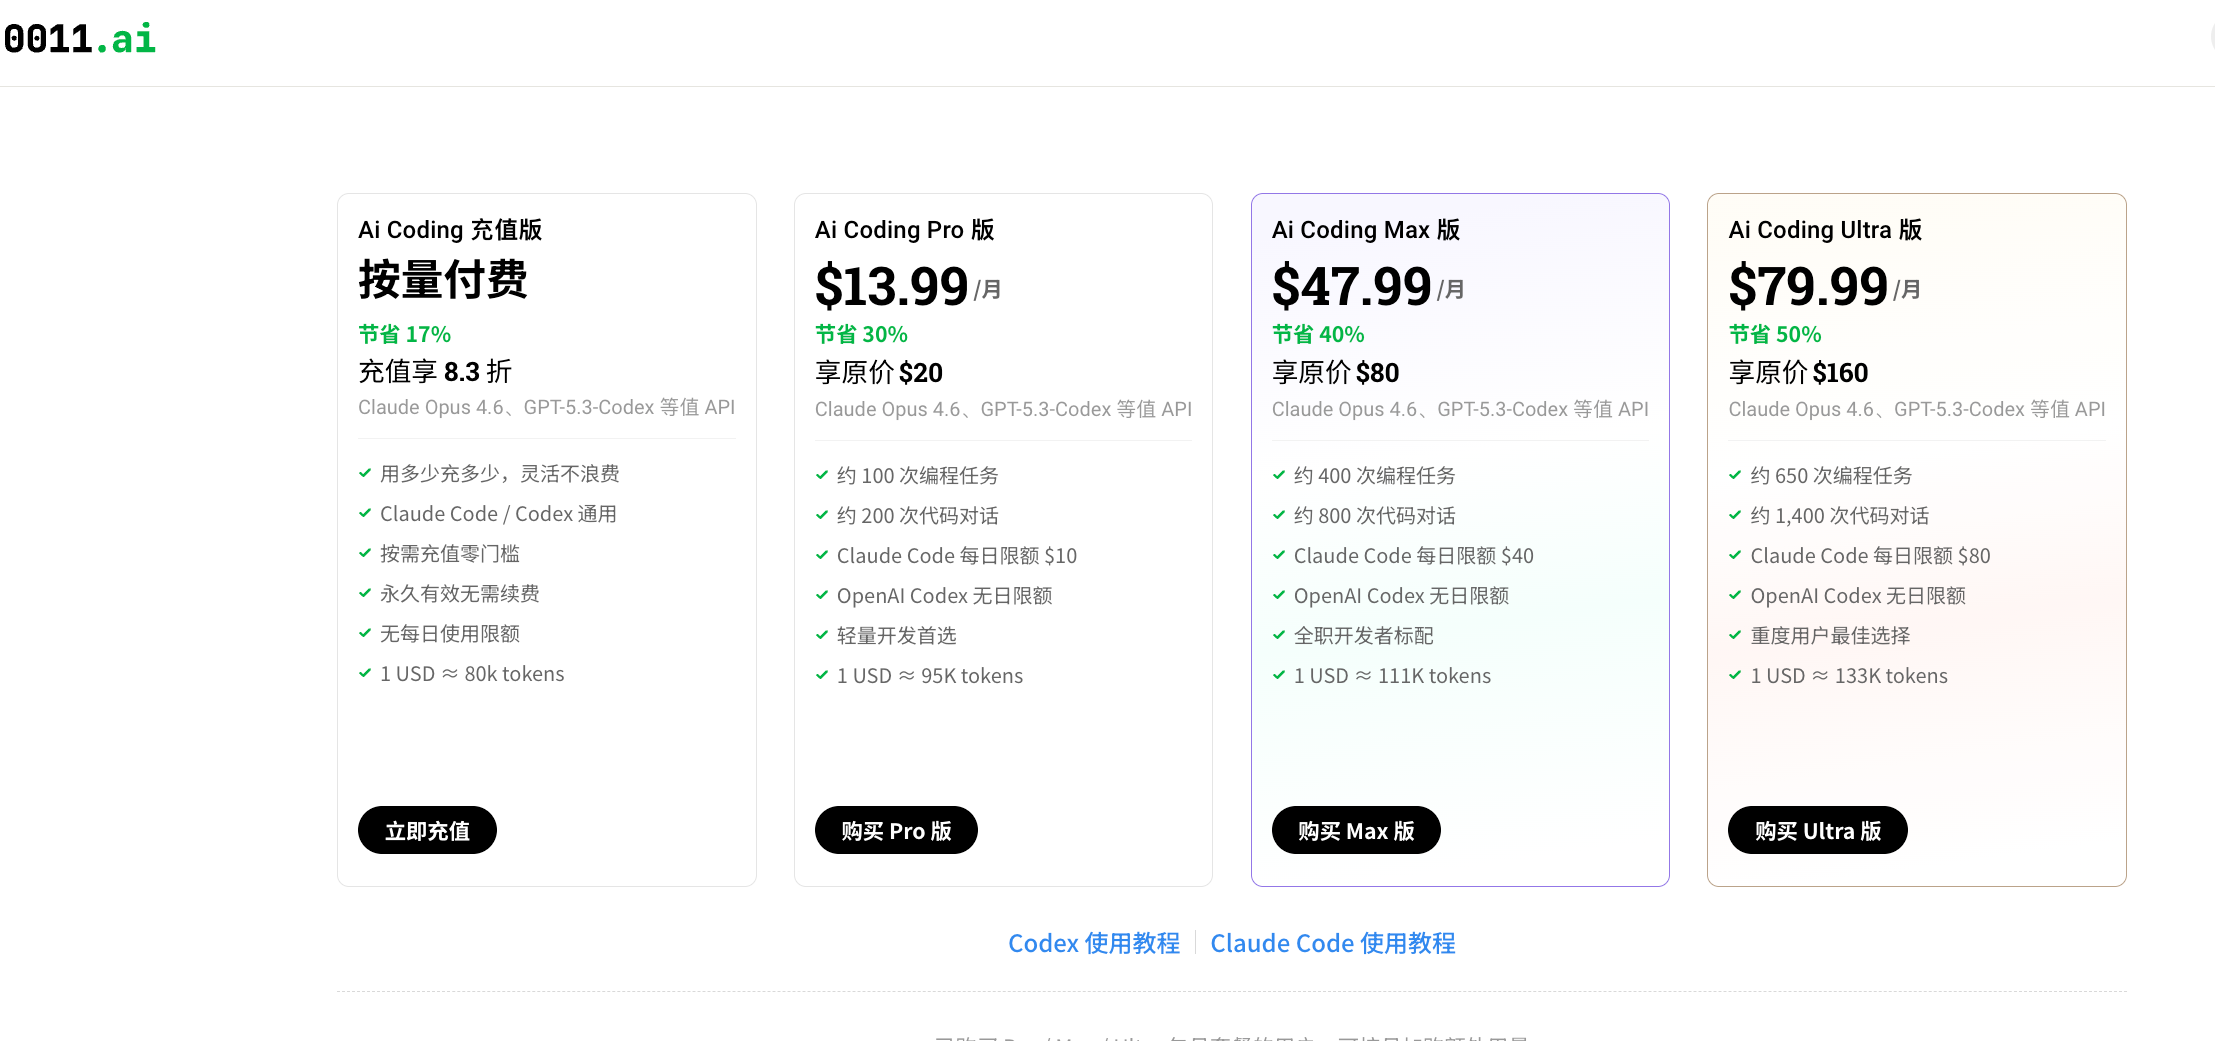Click Claude Code / Codex 通用 feature
Screen dimensions: 2215x1041
[x=498, y=514]
